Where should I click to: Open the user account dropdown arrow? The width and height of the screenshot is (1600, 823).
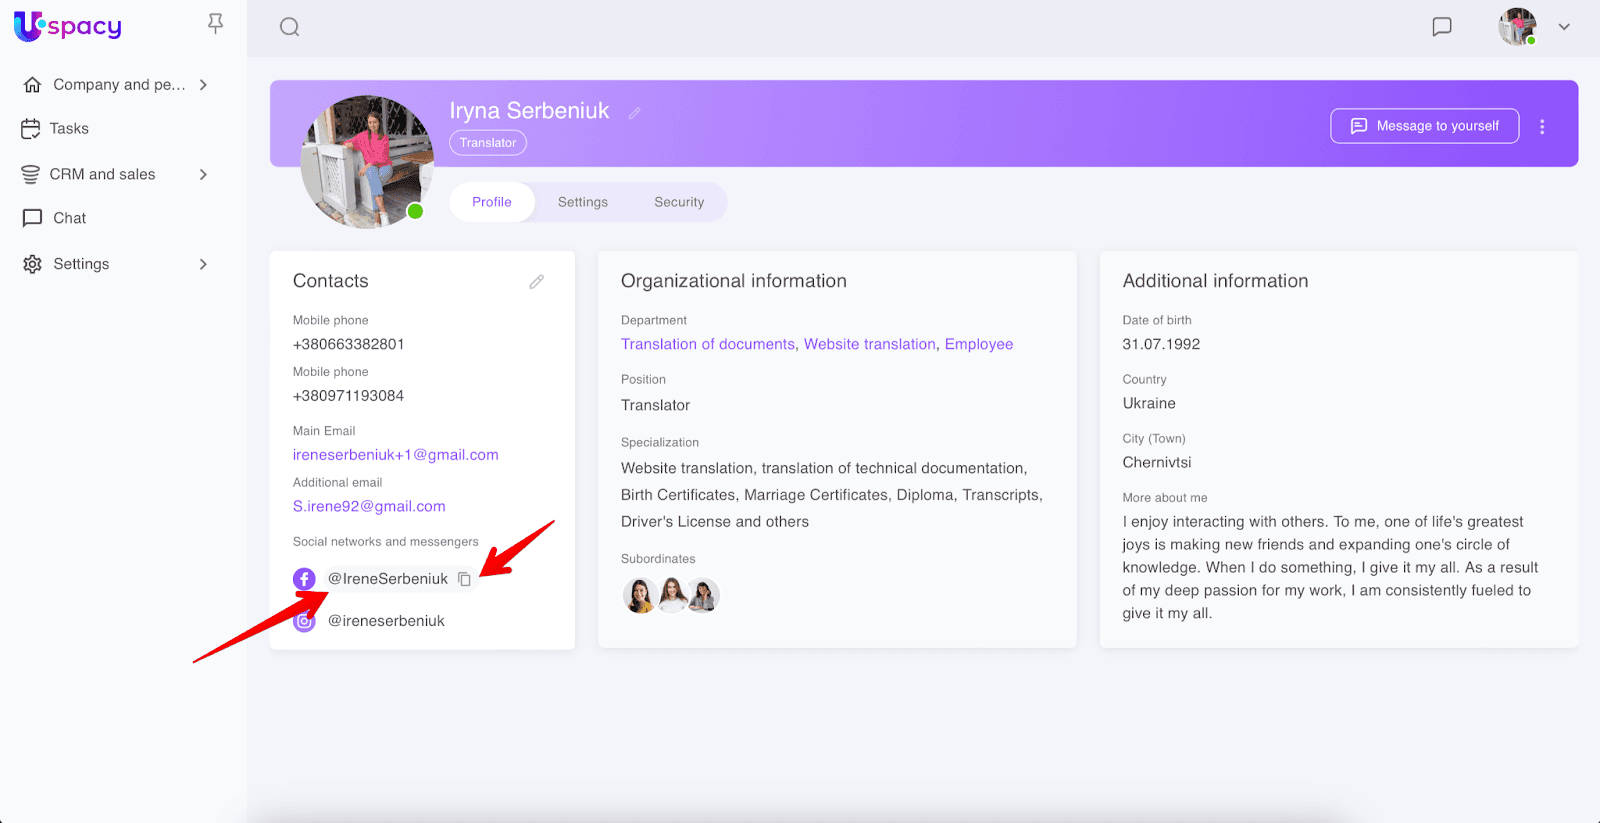[x=1564, y=27]
